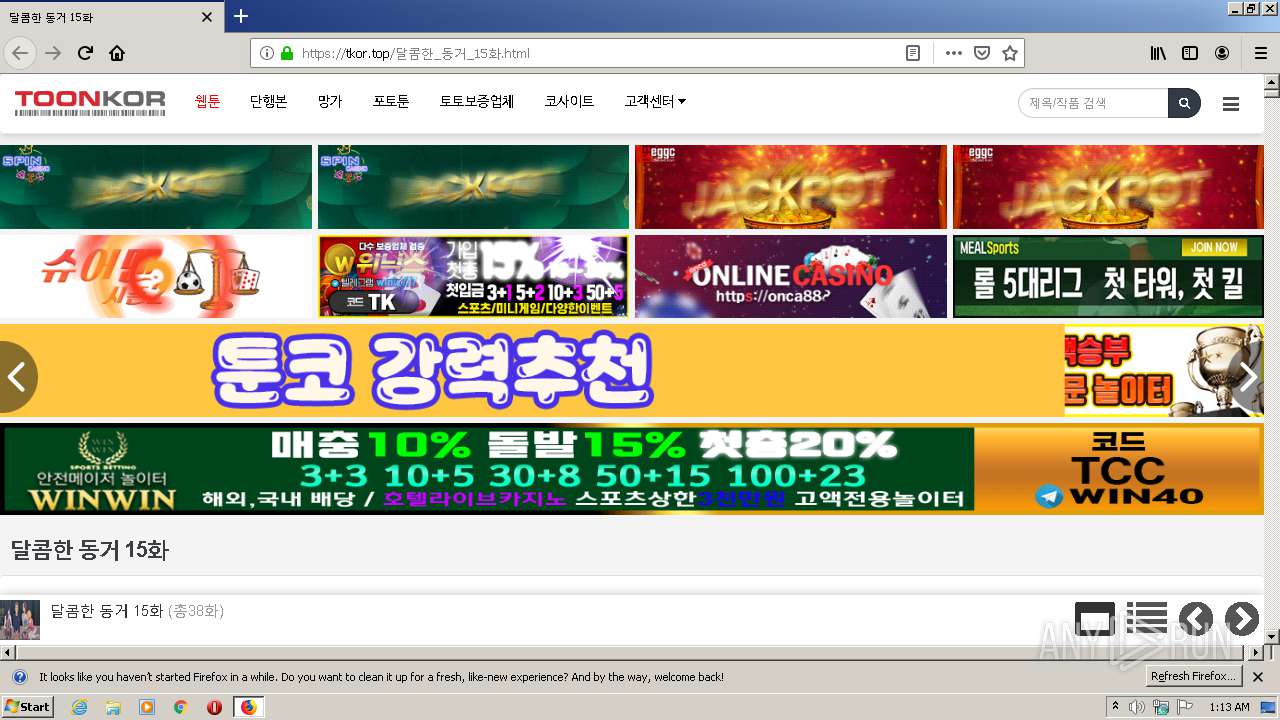This screenshot has height=720, width=1280.
Task: Go to next episode arrow
Action: [1242, 619]
